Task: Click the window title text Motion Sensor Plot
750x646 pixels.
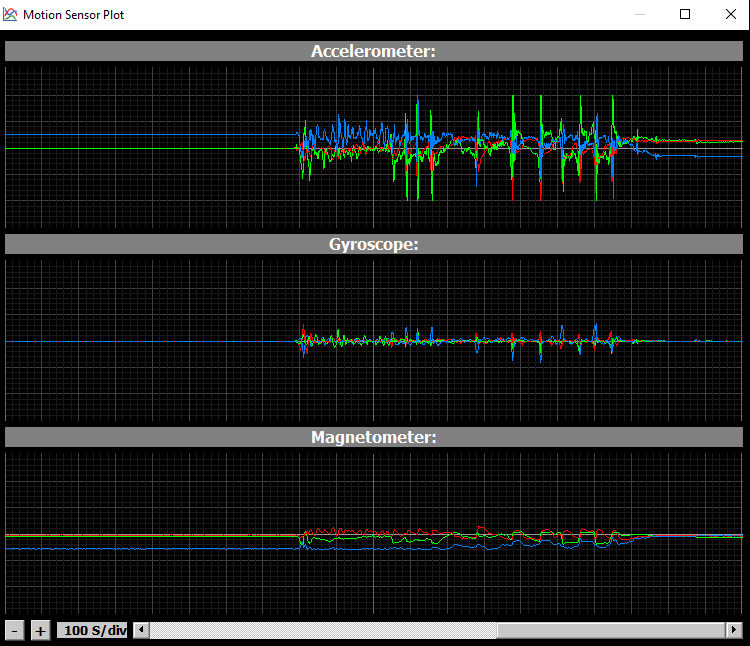Action: click(x=74, y=15)
